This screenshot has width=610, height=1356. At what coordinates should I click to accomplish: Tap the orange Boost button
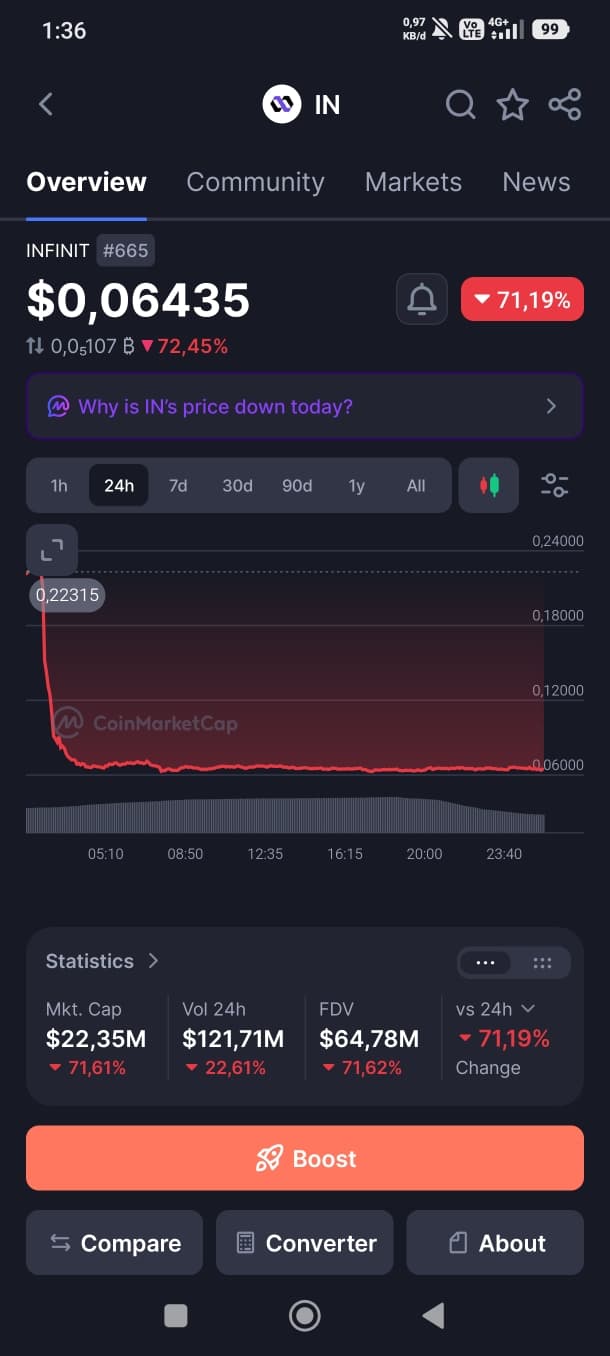[305, 1158]
